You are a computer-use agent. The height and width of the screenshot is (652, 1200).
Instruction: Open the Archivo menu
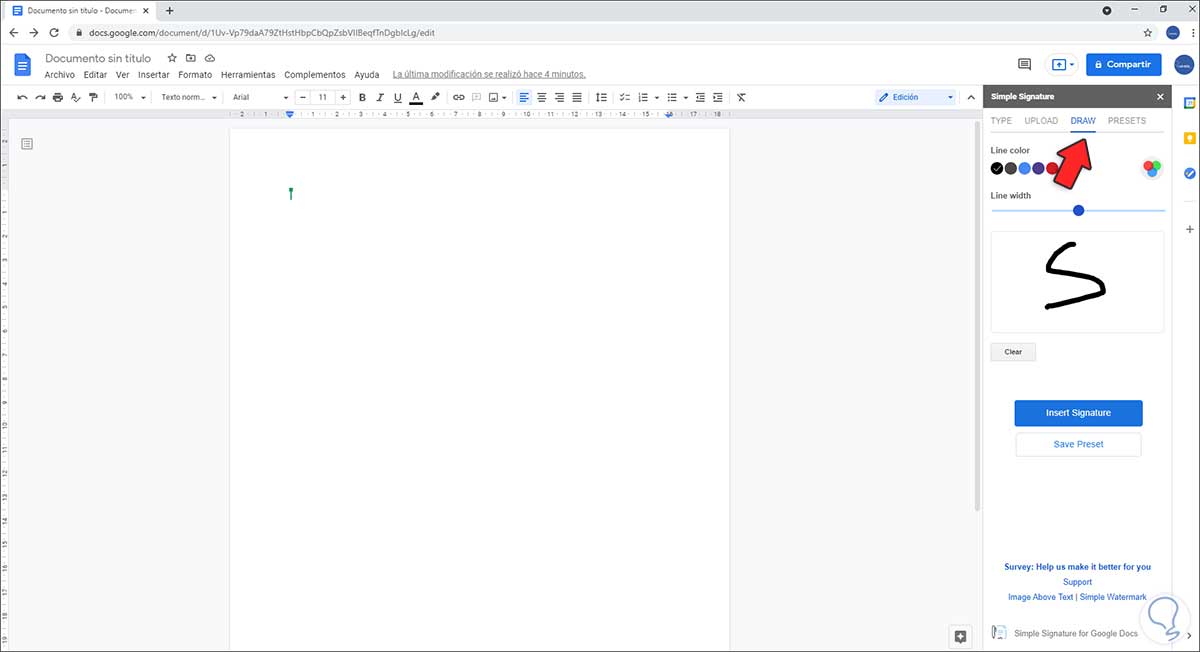pyautogui.click(x=60, y=75)
